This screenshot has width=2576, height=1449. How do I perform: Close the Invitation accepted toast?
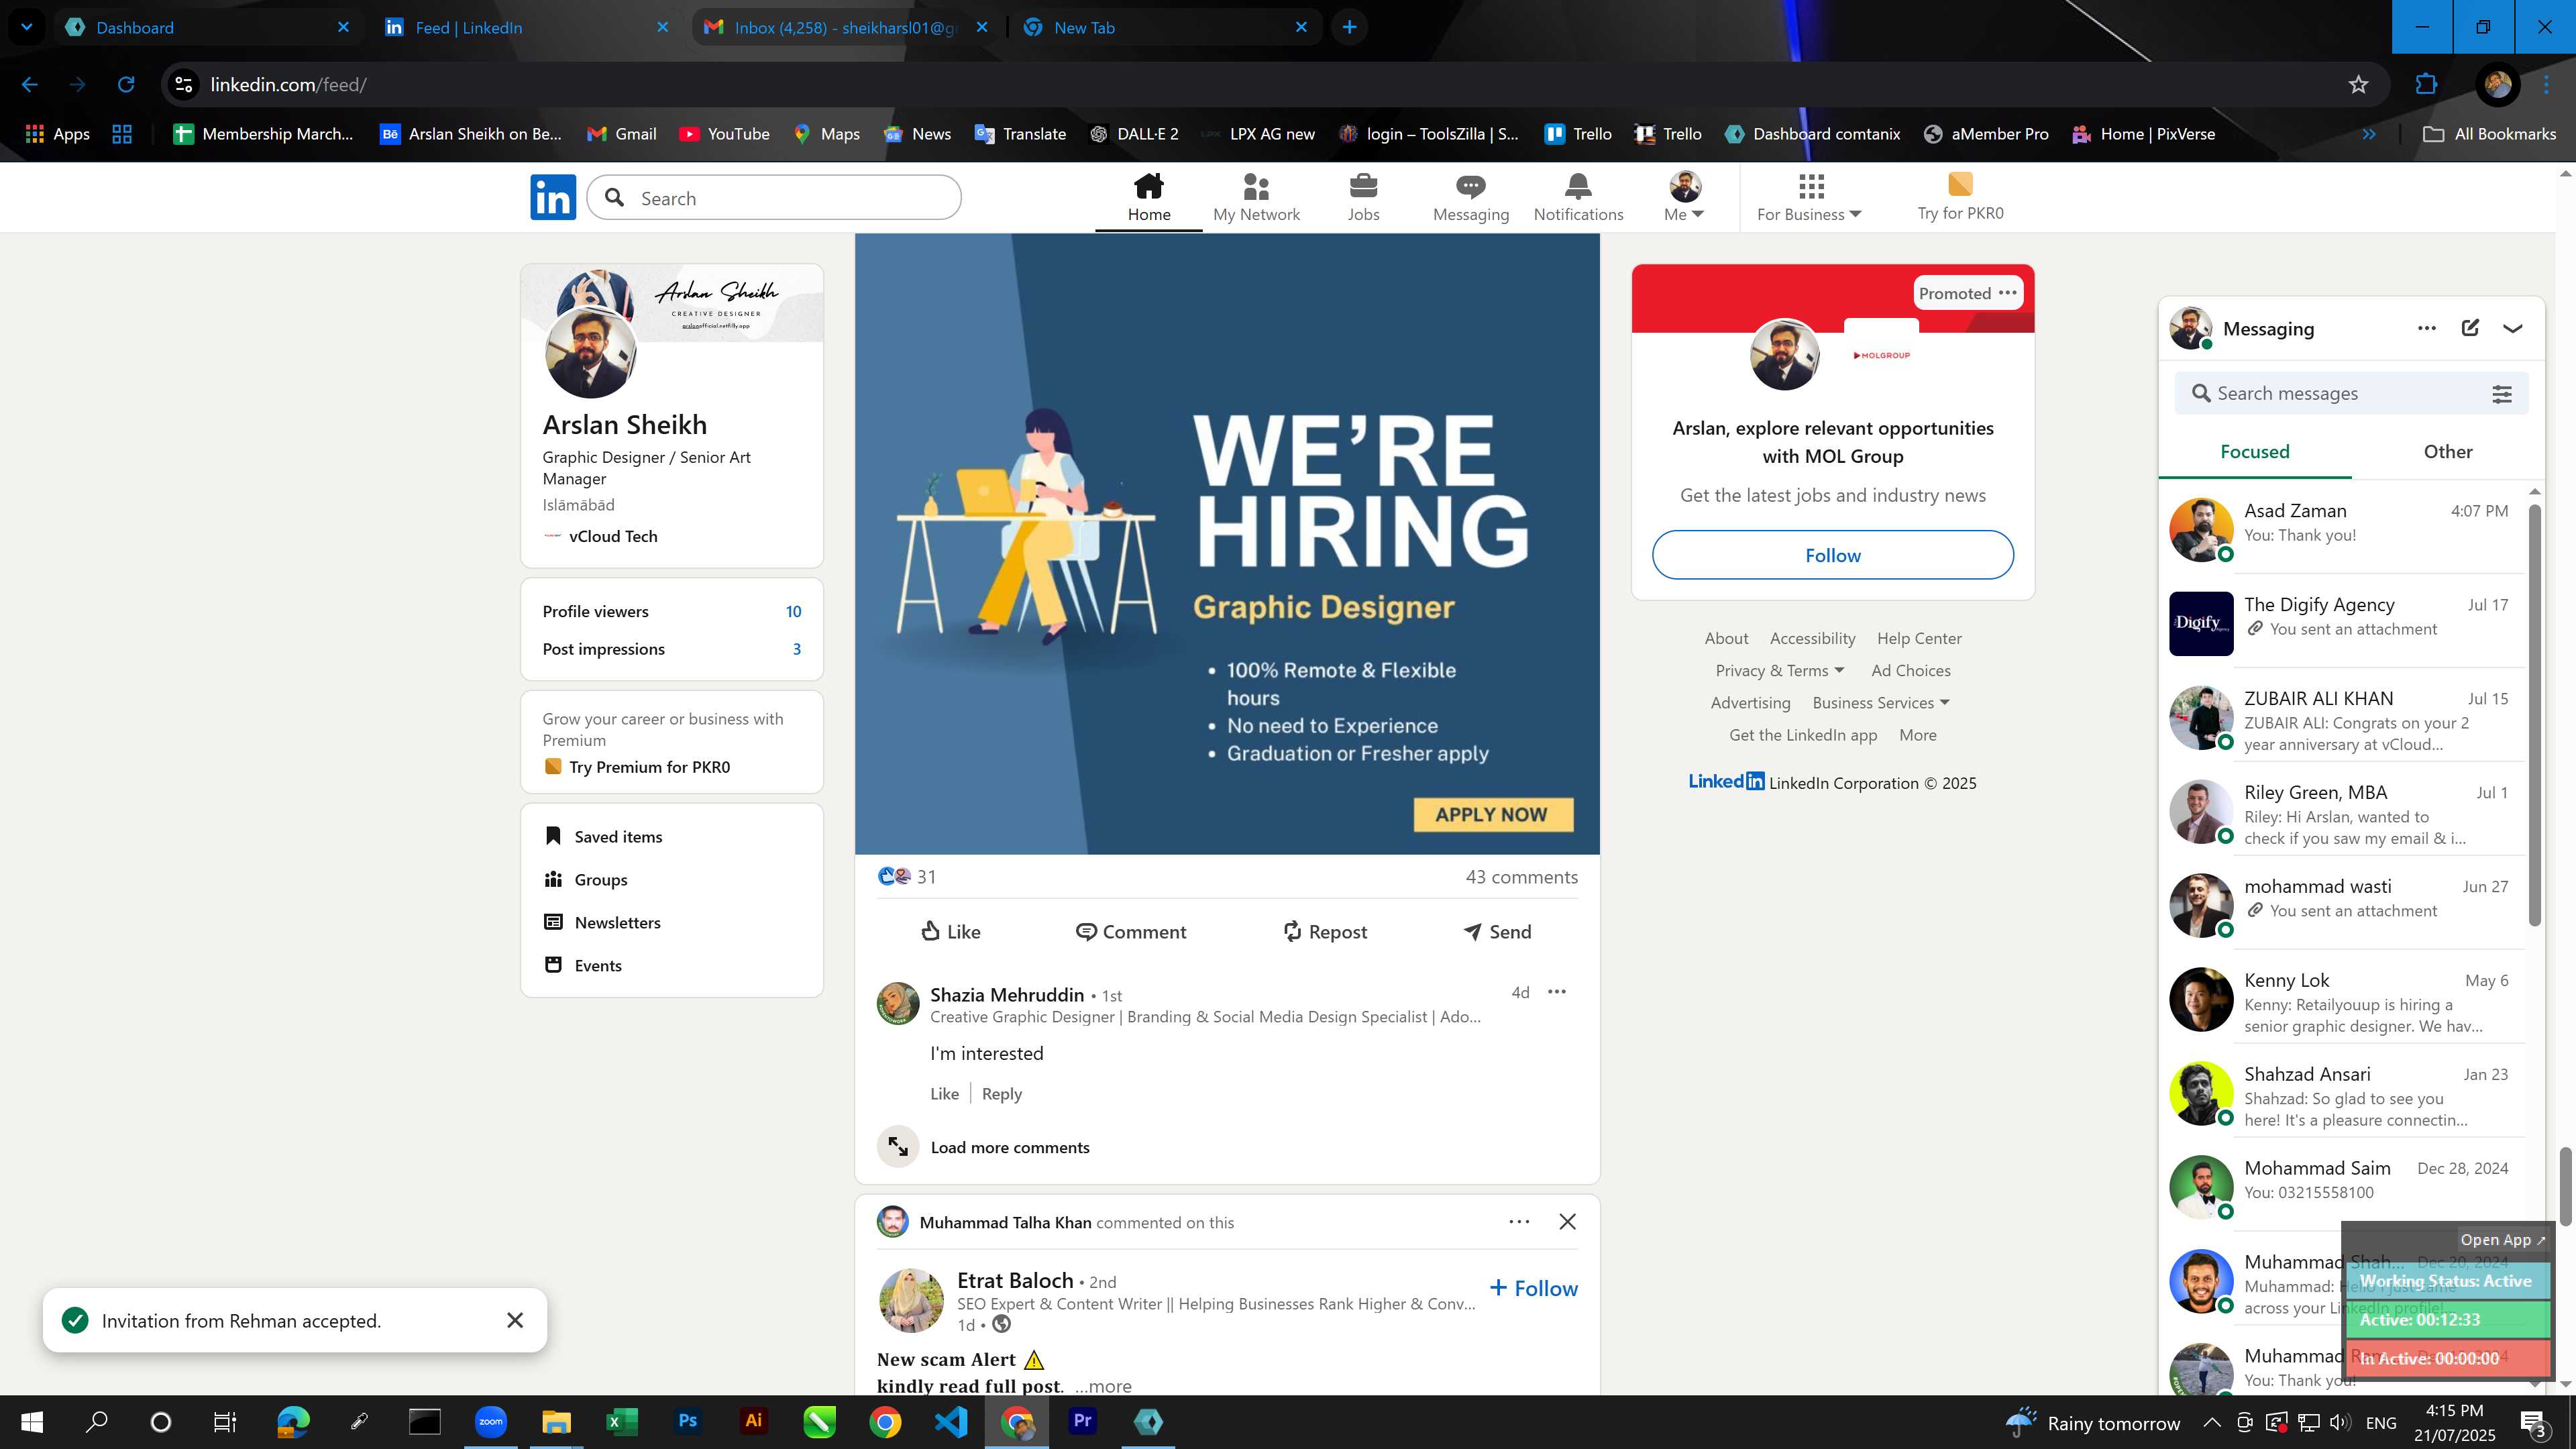tap(515, 1320)
